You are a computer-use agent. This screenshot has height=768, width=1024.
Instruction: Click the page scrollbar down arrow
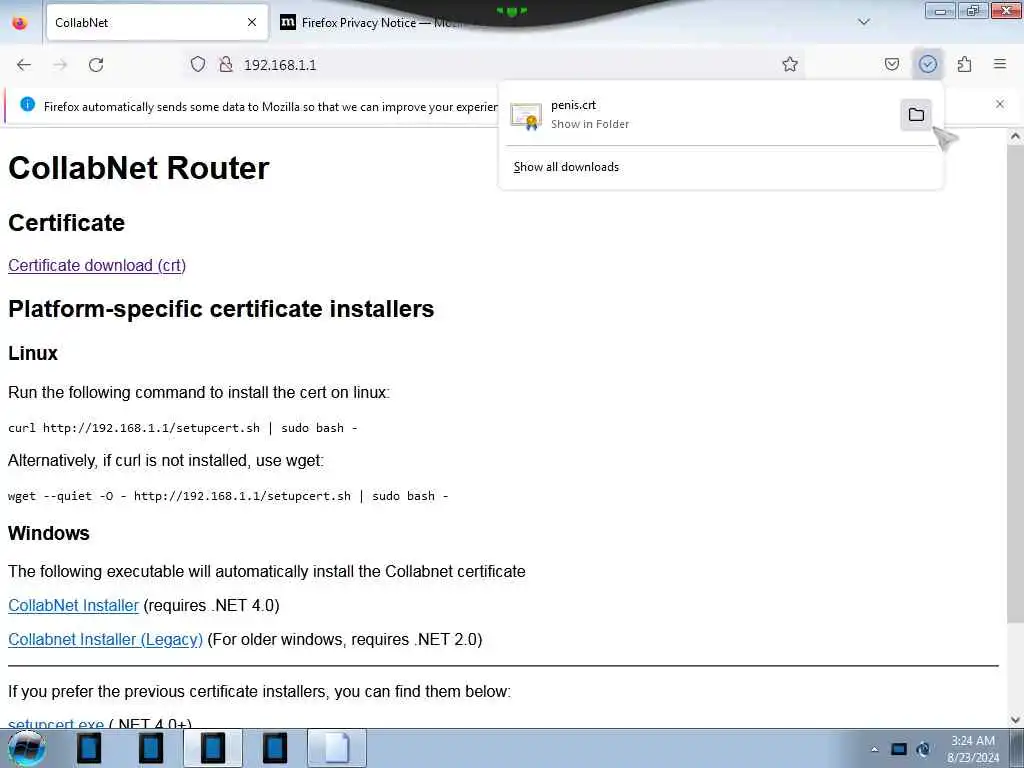[x=1015, y=720]
